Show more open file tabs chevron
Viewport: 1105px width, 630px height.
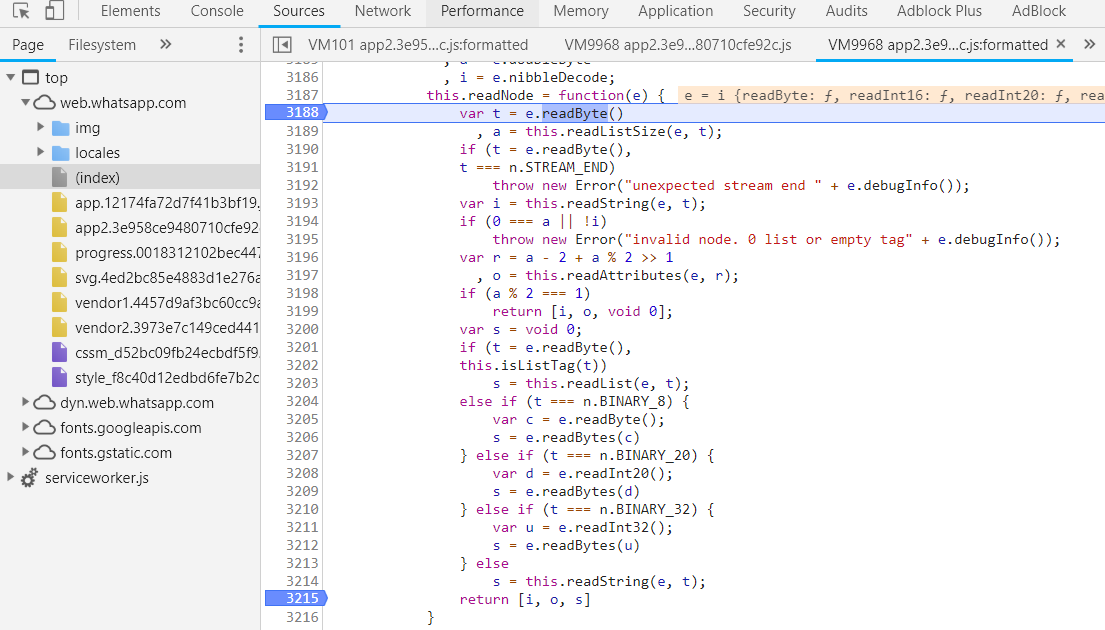point(1089,44)
